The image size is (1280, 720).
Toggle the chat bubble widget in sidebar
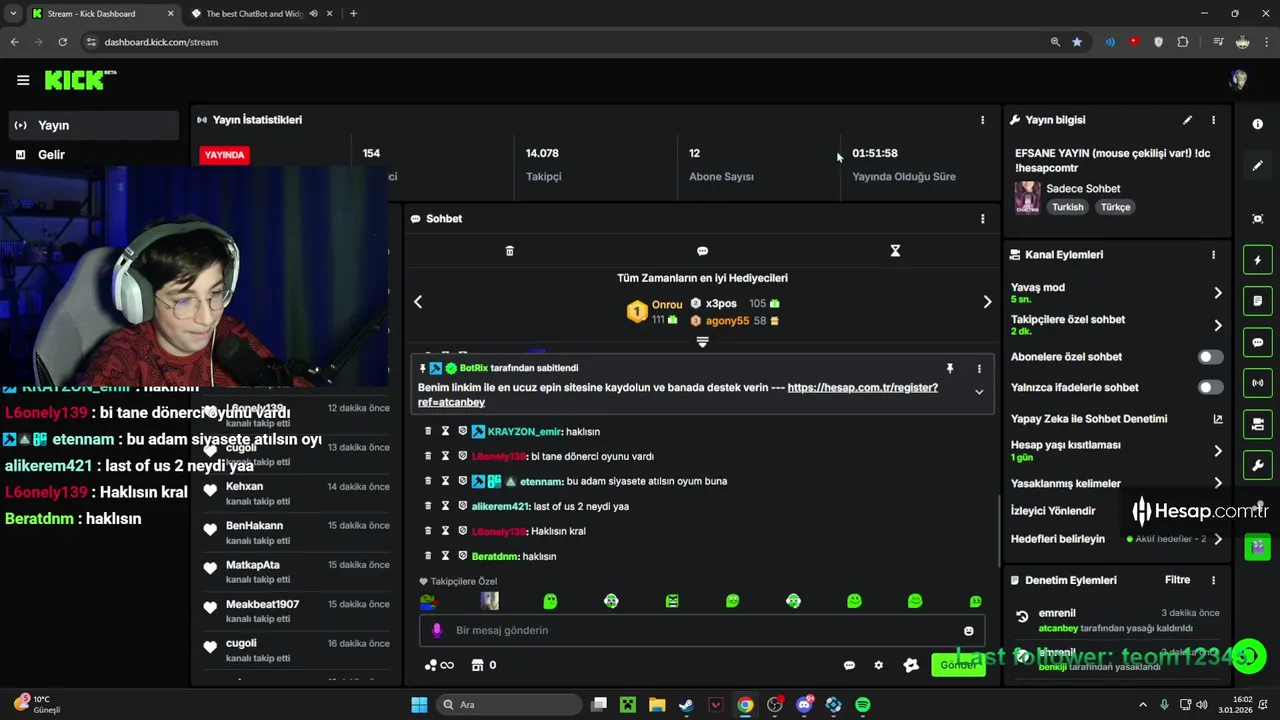(x=1258, y=342)
